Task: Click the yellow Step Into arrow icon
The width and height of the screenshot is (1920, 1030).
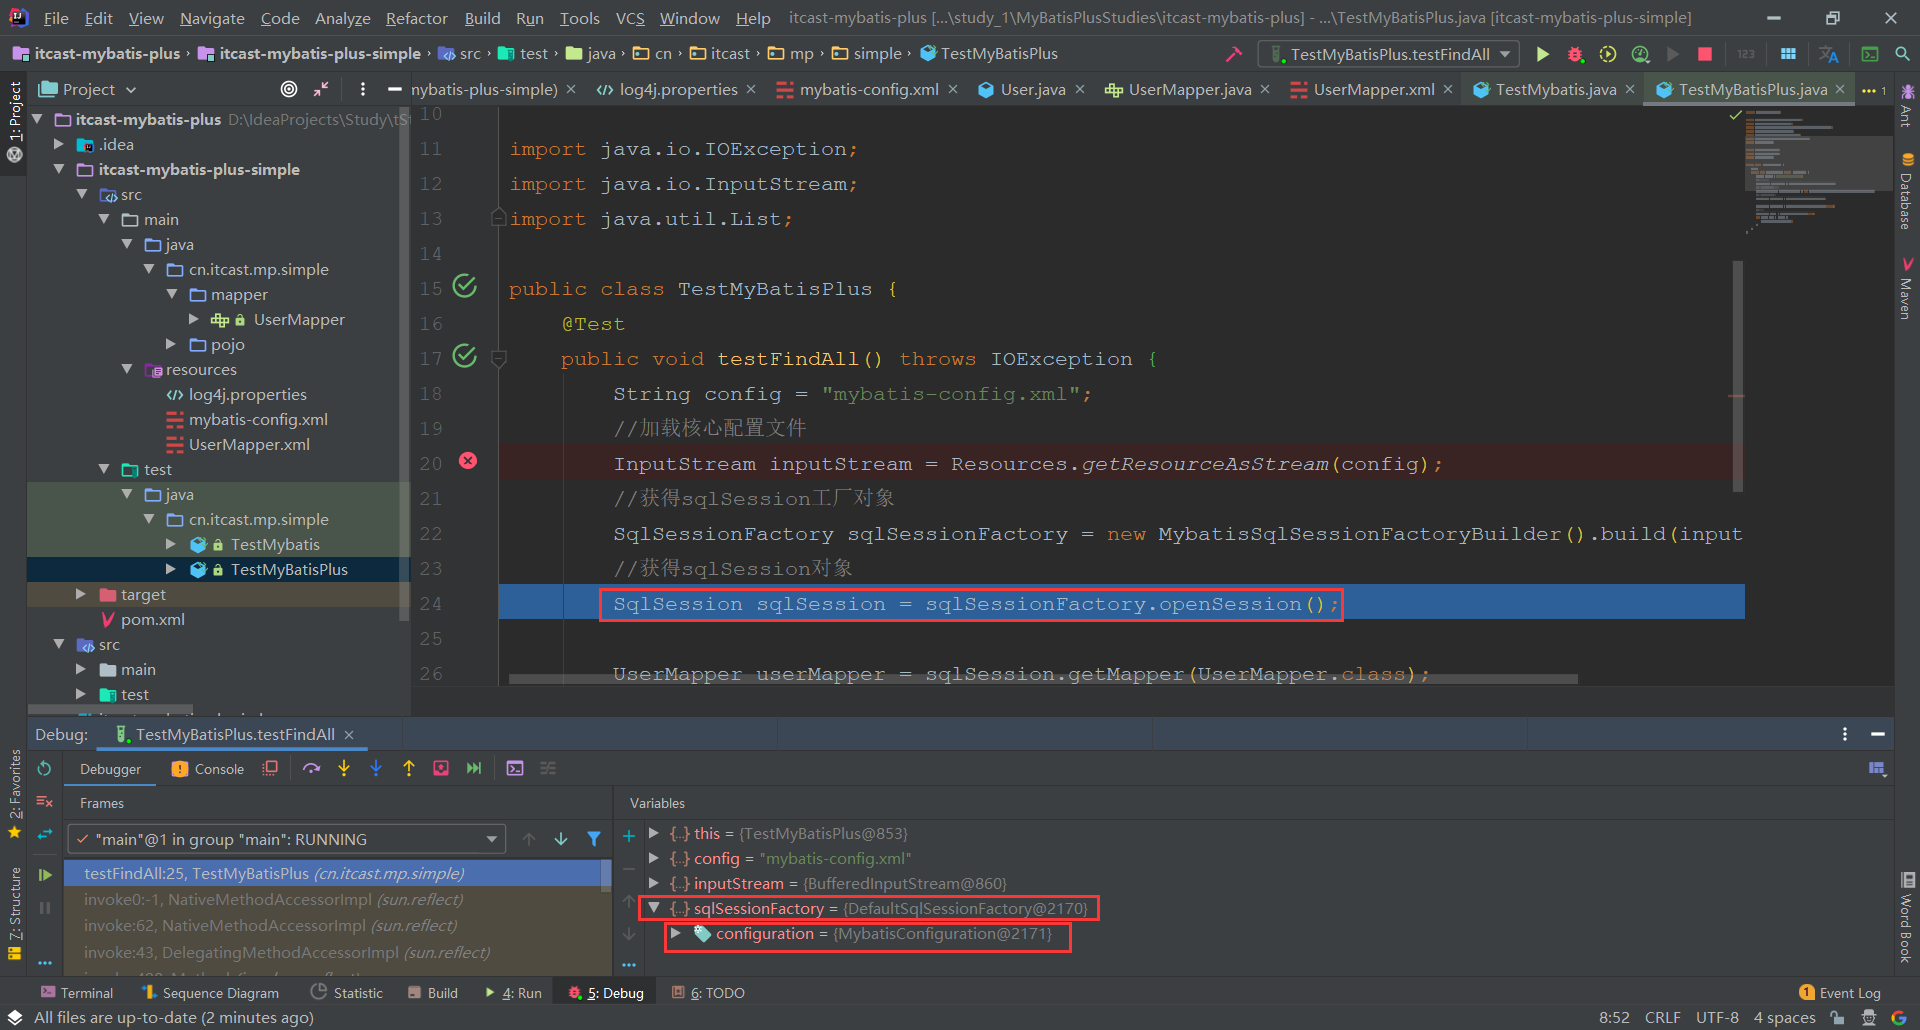Action: (344, 768)
